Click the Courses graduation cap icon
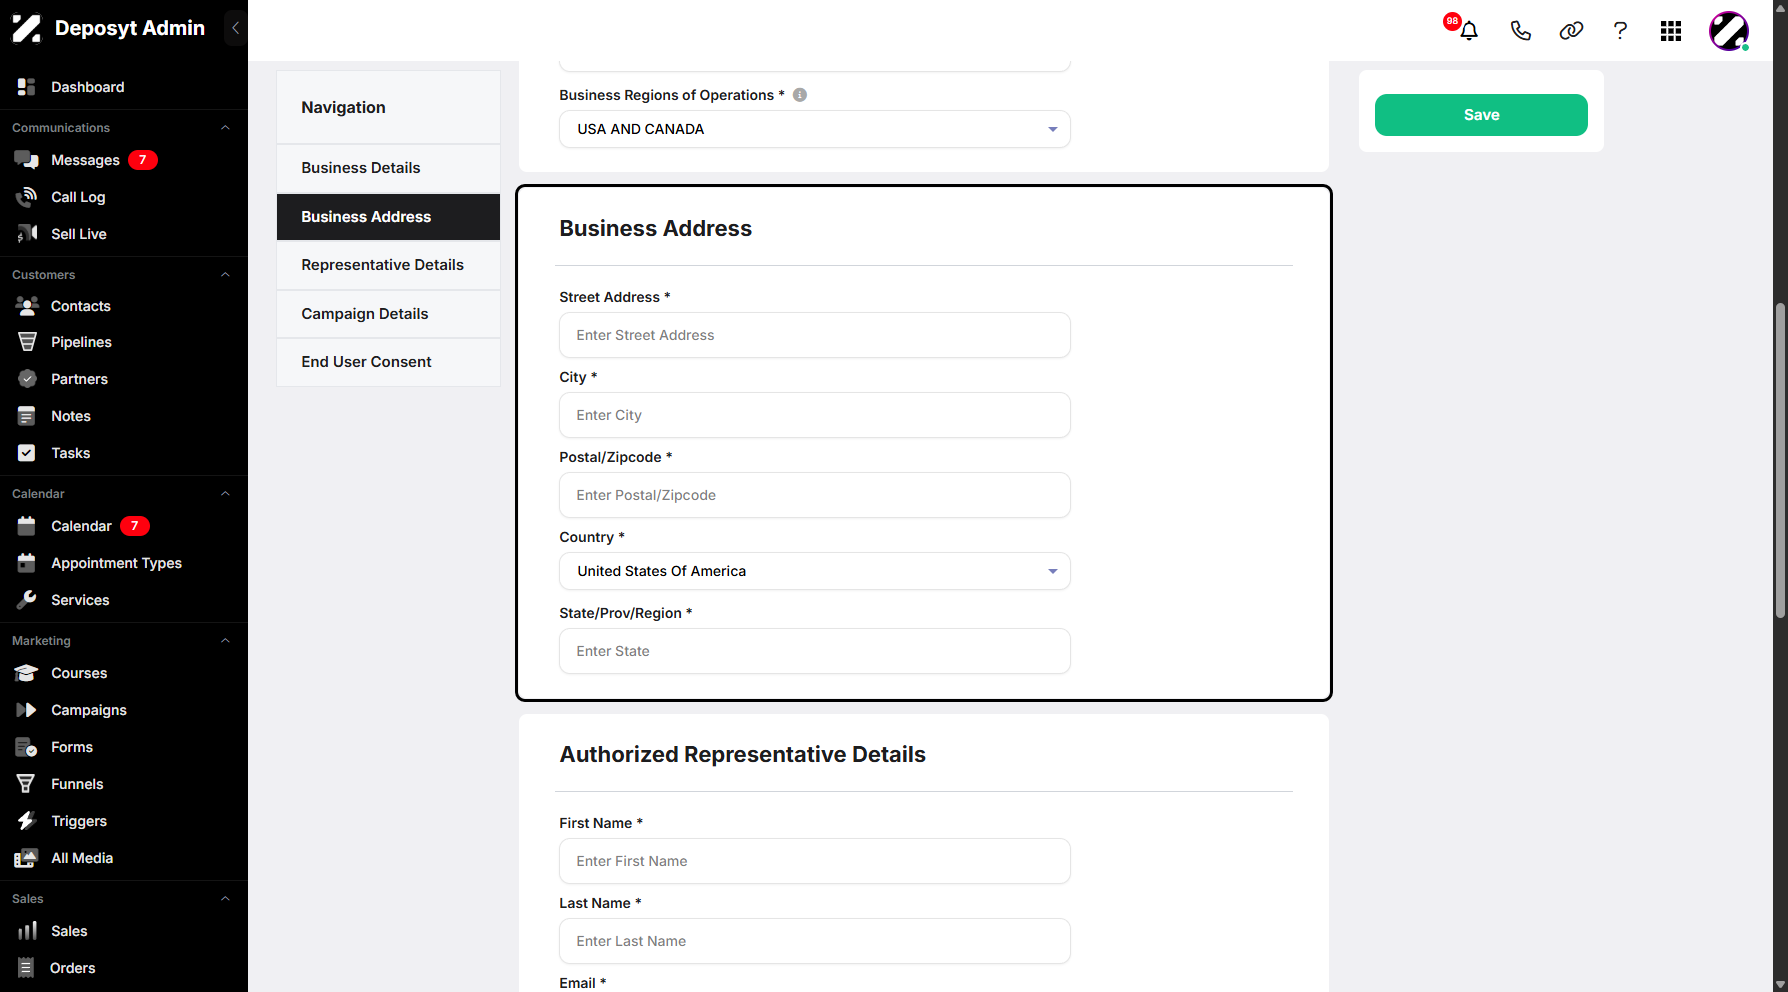This screenshot has height=992, width=1788. click(27, 673)
